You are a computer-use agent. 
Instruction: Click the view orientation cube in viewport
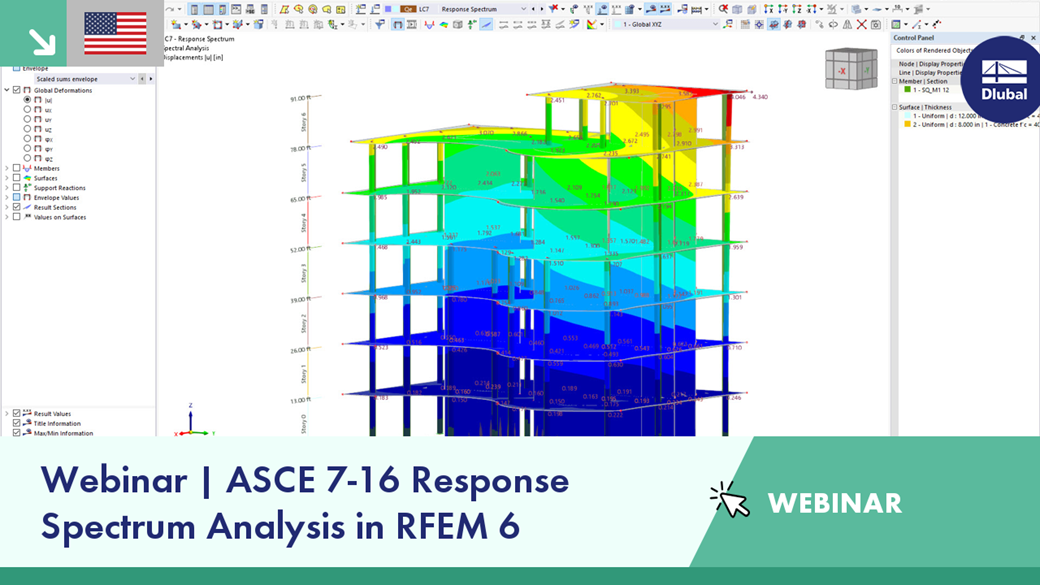(x=851, y=69)
